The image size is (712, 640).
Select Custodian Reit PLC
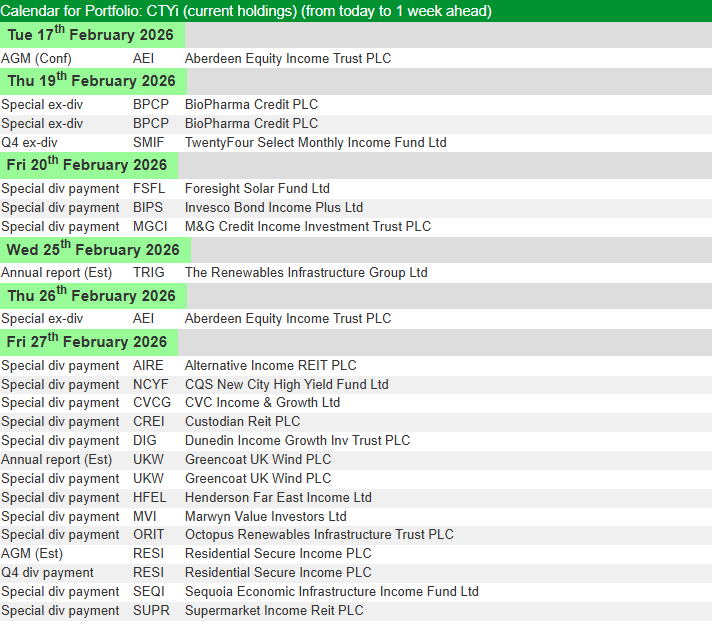coord(242,422)
